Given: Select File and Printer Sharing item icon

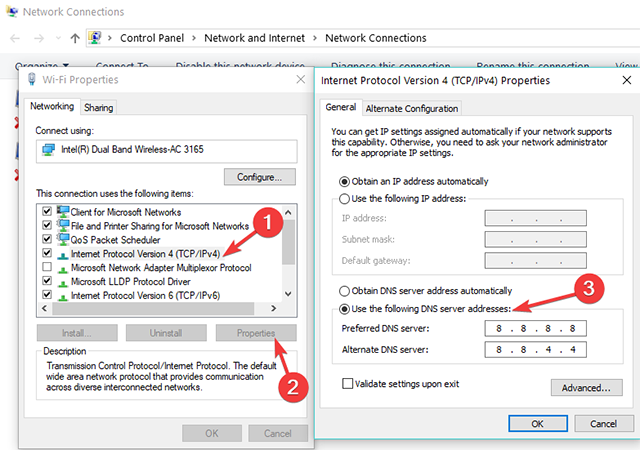Looking at the screenshot, I should click(x=63, y=225).
